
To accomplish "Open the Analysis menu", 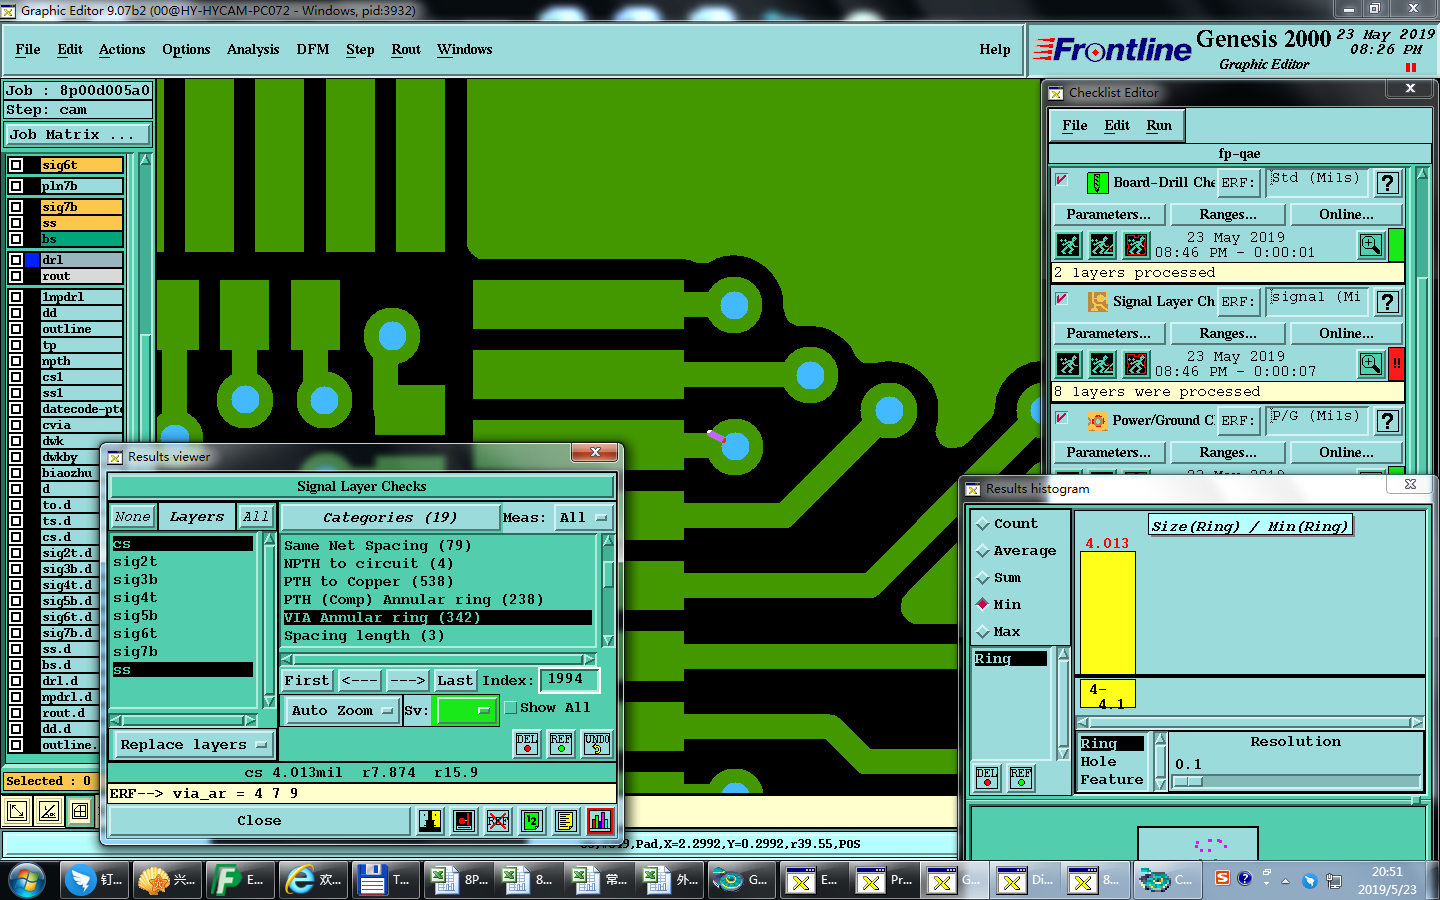I will coord(253,50).
